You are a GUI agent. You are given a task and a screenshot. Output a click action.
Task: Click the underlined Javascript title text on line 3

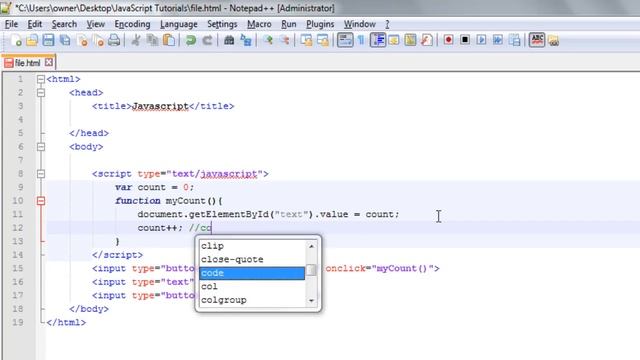click(x=160, y=106)
